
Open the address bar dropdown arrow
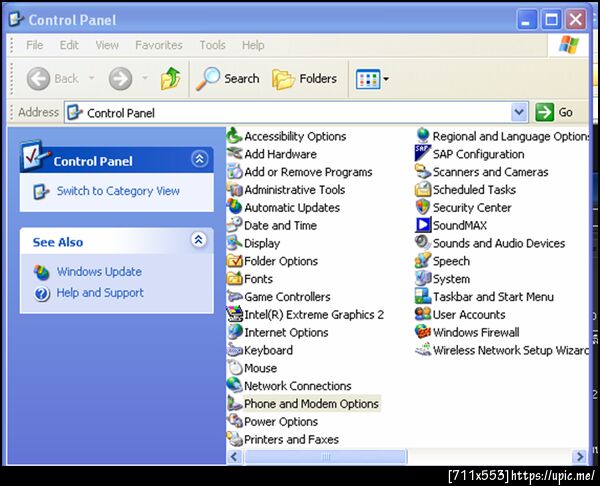click(519, 112)
